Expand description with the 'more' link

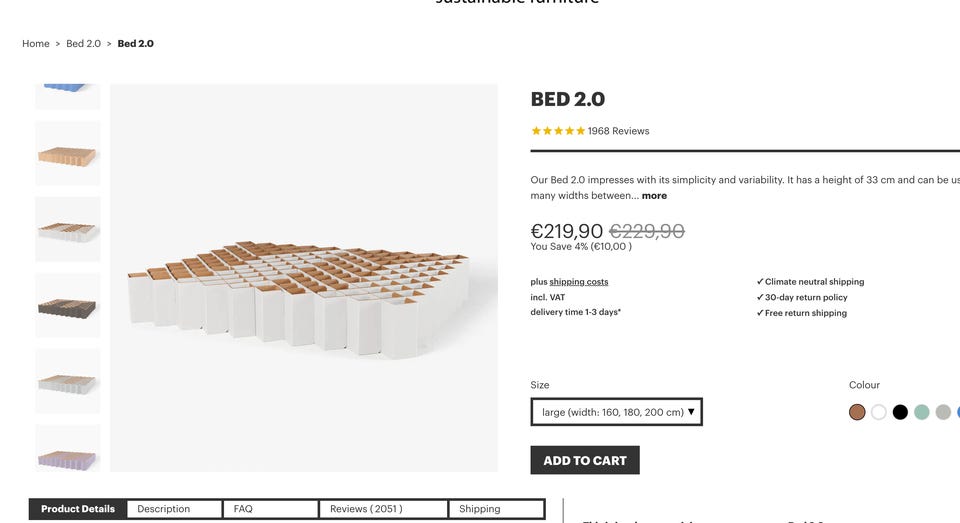coord(654,196)
